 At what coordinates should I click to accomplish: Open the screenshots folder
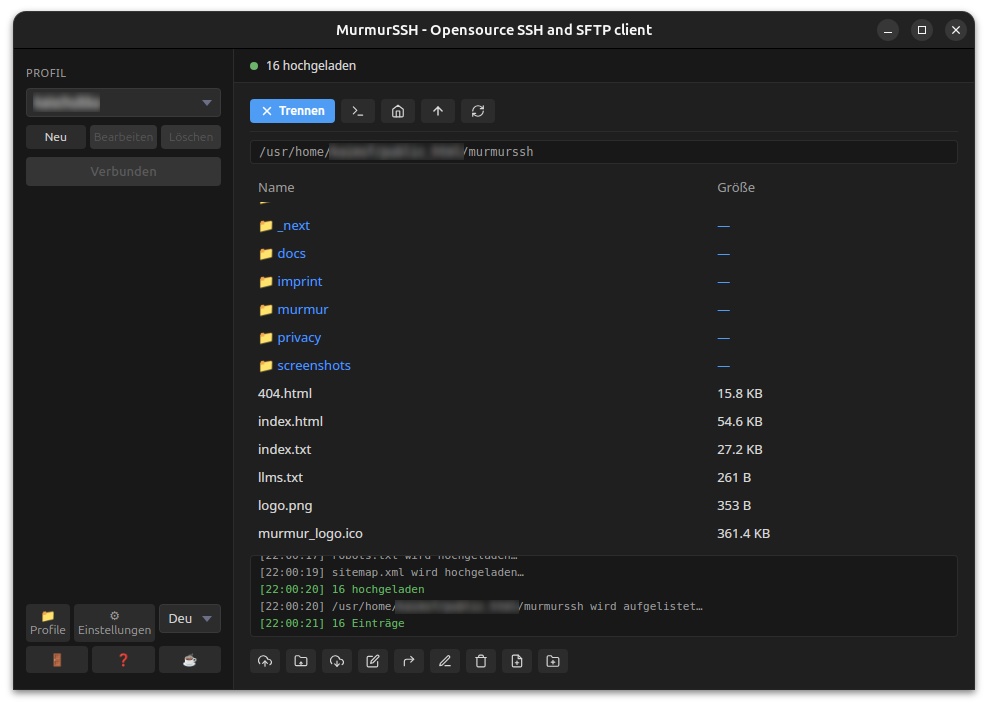coord(313,366)
